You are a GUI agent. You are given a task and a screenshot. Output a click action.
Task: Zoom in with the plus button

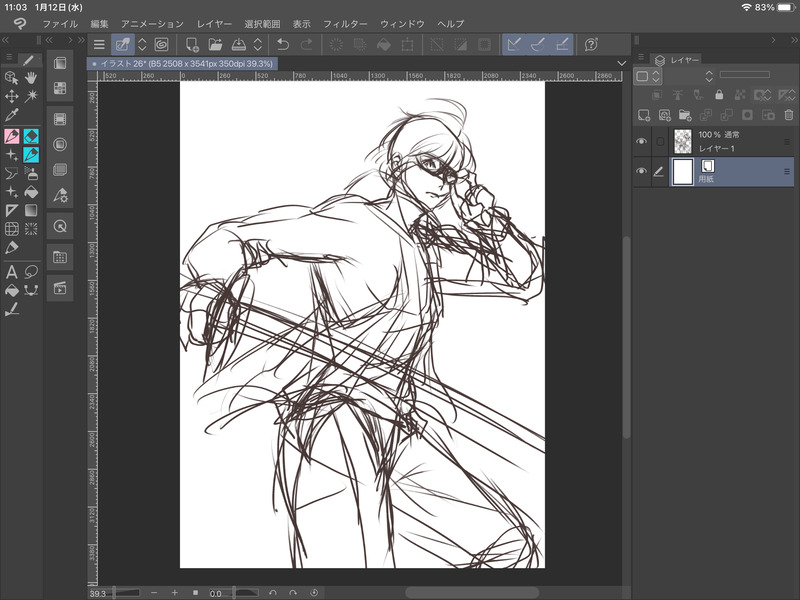[174, 592]
